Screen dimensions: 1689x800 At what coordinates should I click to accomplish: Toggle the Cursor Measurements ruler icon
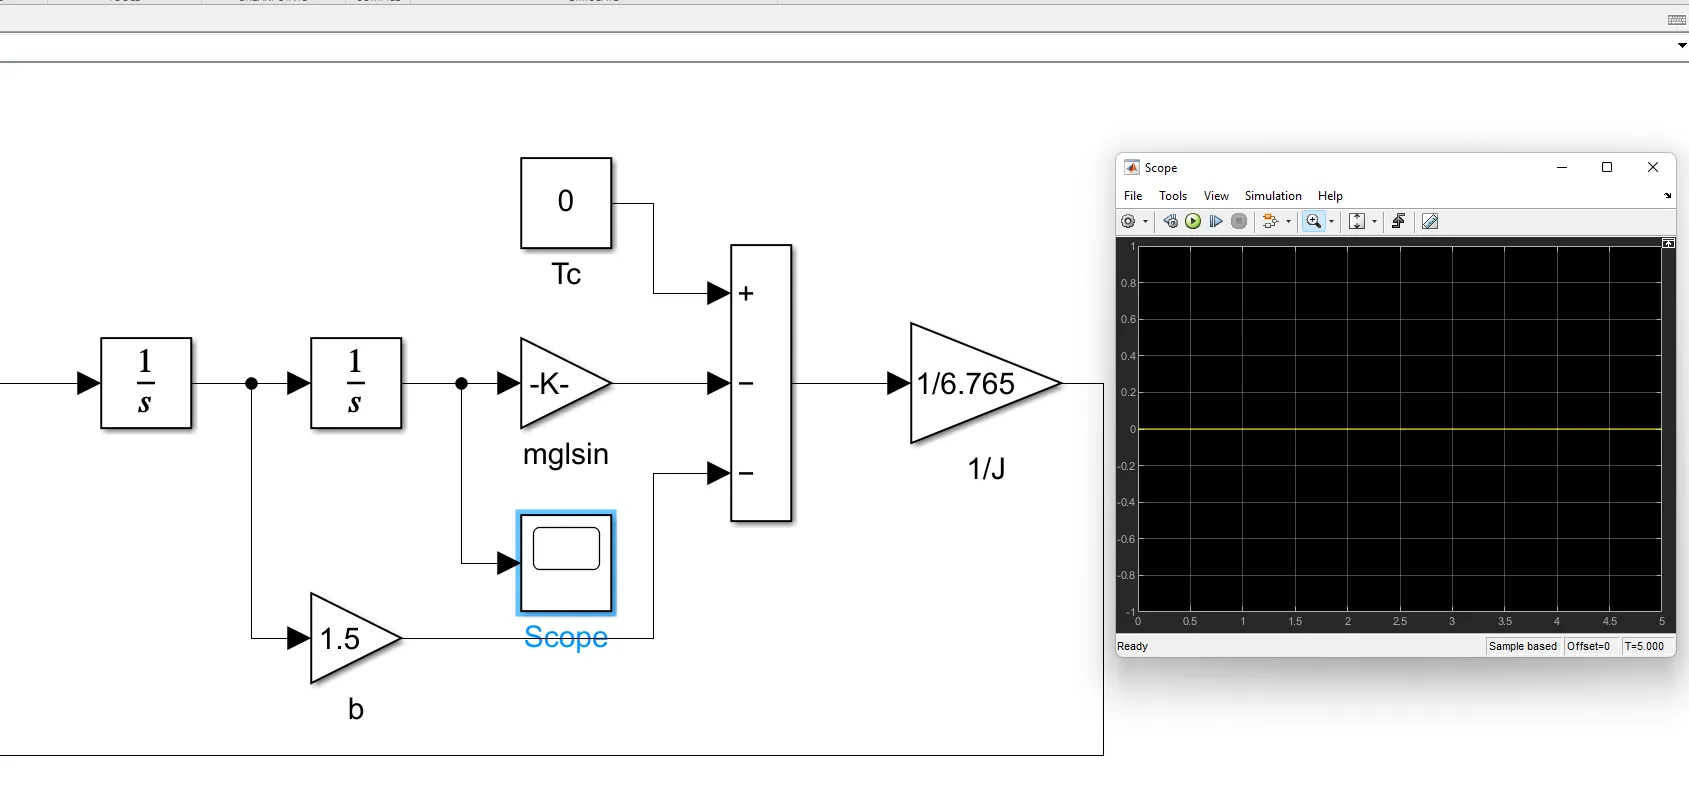pyautogui.click(x=1430, y=222)
